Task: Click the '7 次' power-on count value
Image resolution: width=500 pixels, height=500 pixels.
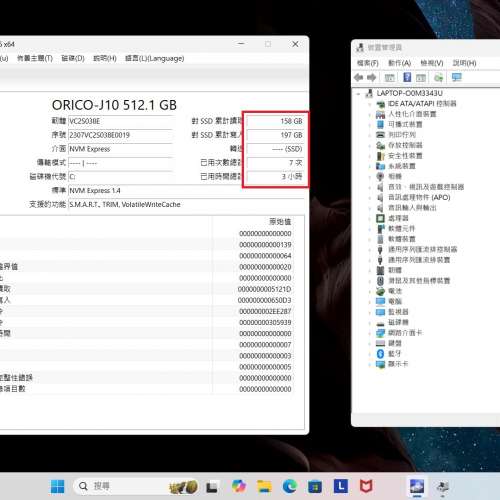Action: (x=295, y=163)
